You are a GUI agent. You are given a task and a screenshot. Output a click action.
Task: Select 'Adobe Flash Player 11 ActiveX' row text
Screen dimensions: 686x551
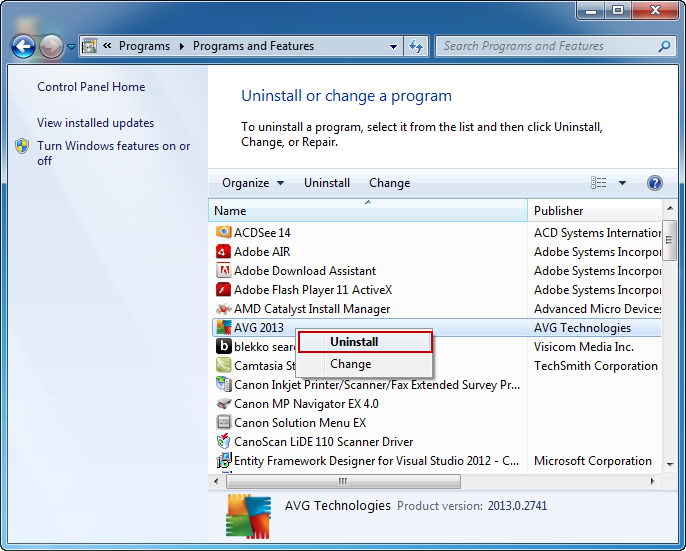tap(313, 290)
